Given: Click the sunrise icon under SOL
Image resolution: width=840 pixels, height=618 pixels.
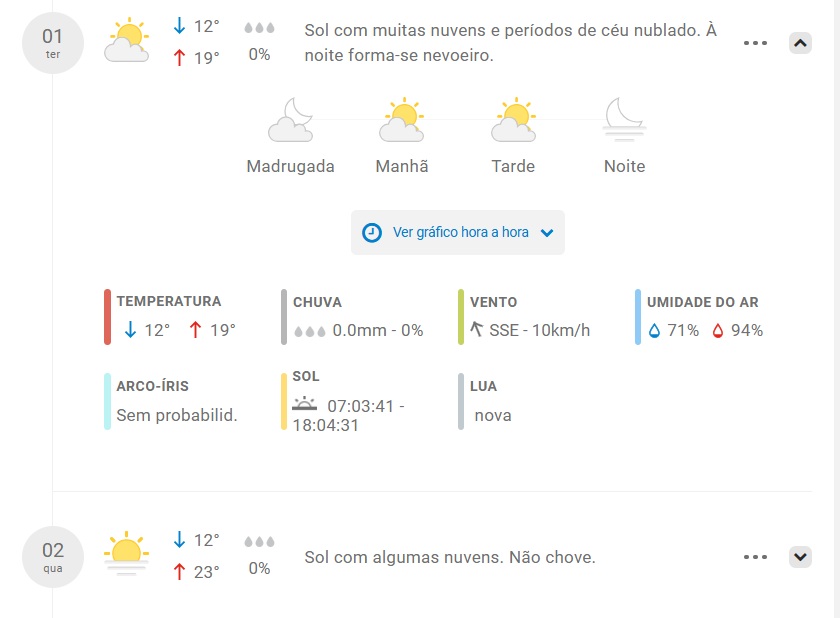Looking at the screenshot, I should click(x=304, y=404).
